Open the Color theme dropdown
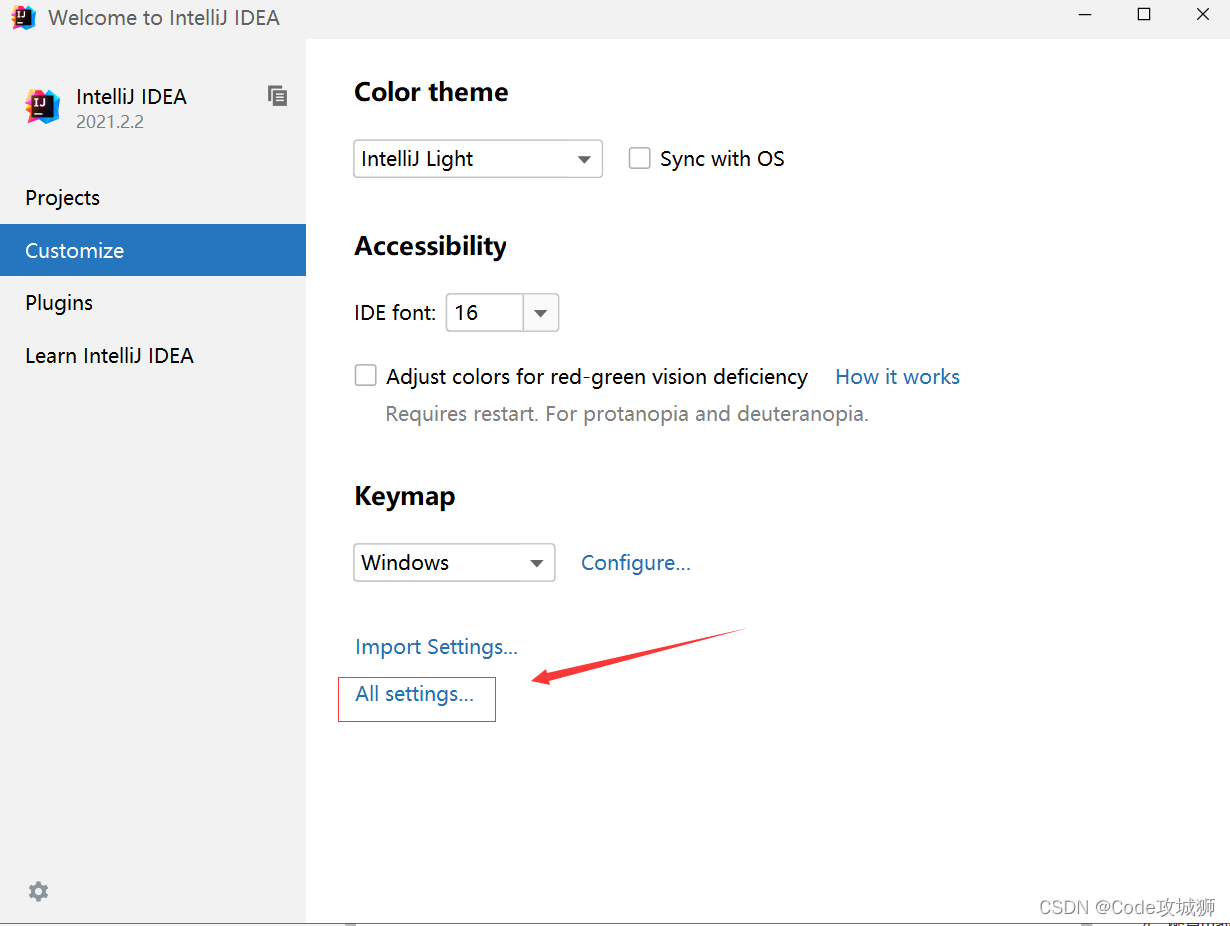The height and width of the screenshot is (926, 1230). (478, 159)
